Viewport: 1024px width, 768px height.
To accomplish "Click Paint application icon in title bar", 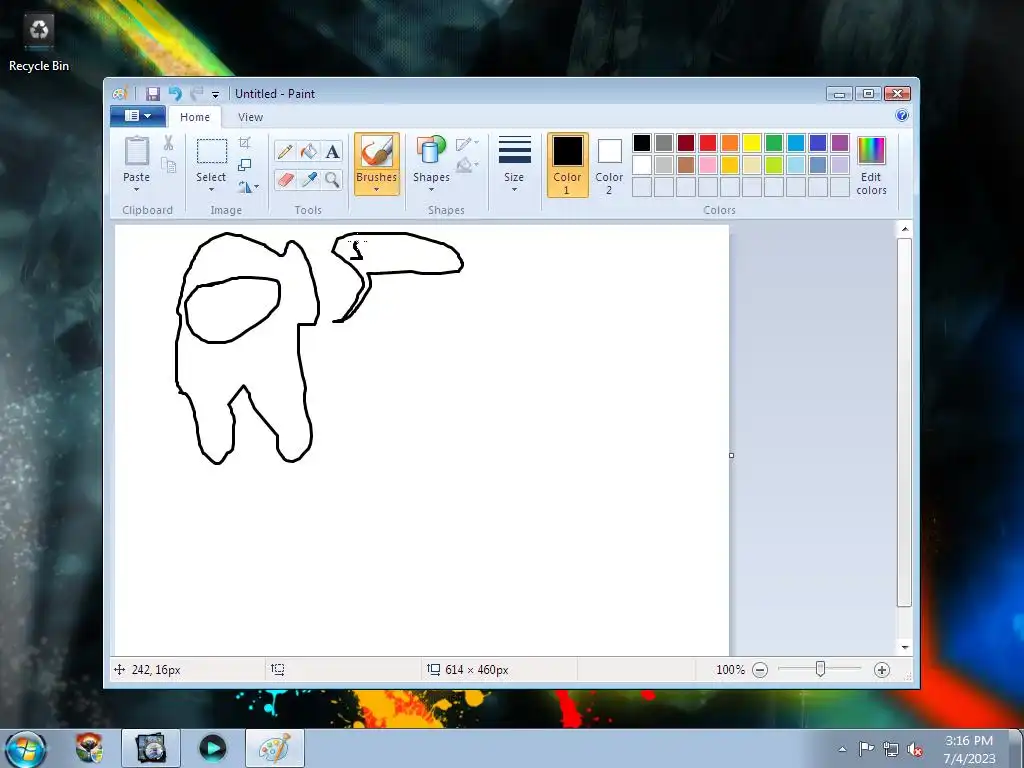I will 120,94.
